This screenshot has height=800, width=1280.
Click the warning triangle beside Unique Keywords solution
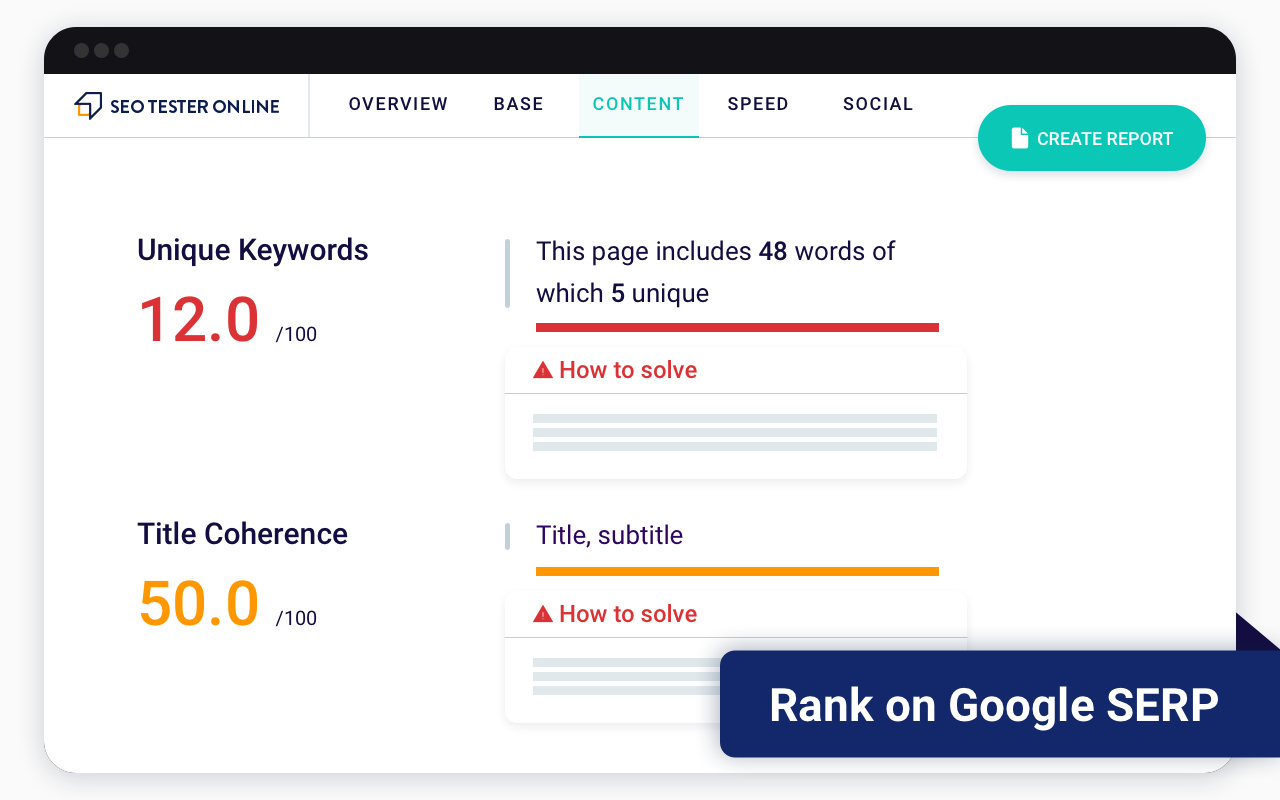(543, 369)
